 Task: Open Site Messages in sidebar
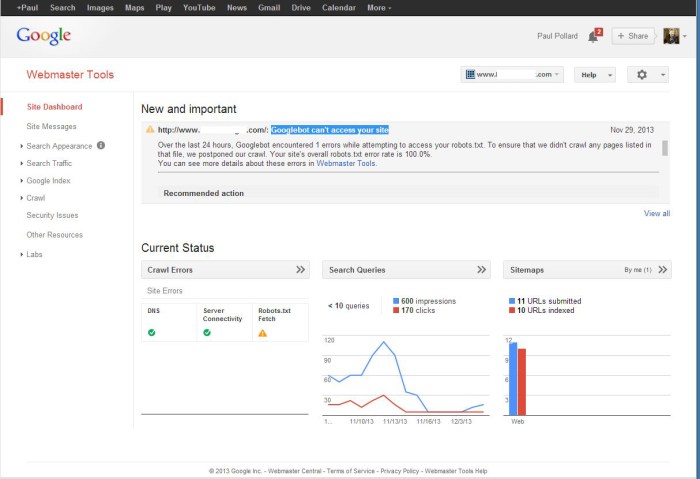click(x=51, y=126)
